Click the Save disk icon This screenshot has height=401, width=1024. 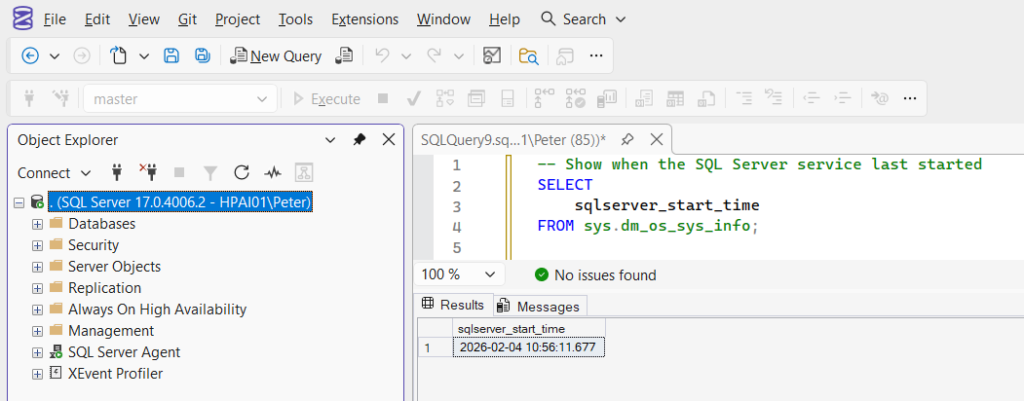coord(171,56)
